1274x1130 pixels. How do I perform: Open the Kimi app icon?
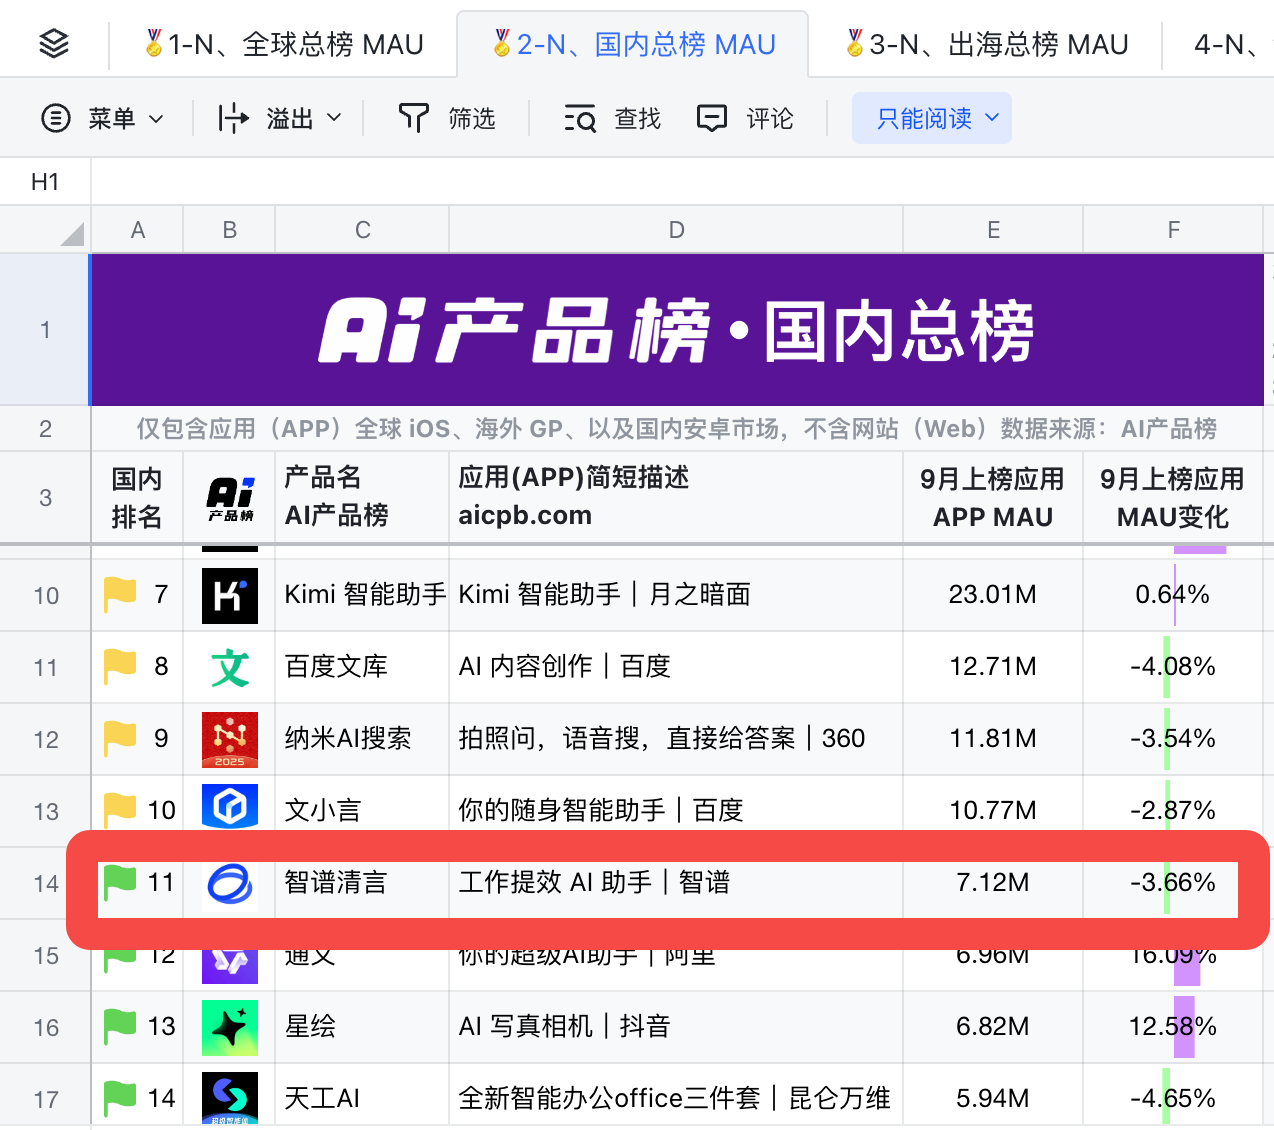pyautogui.click(x=229, y=595)
